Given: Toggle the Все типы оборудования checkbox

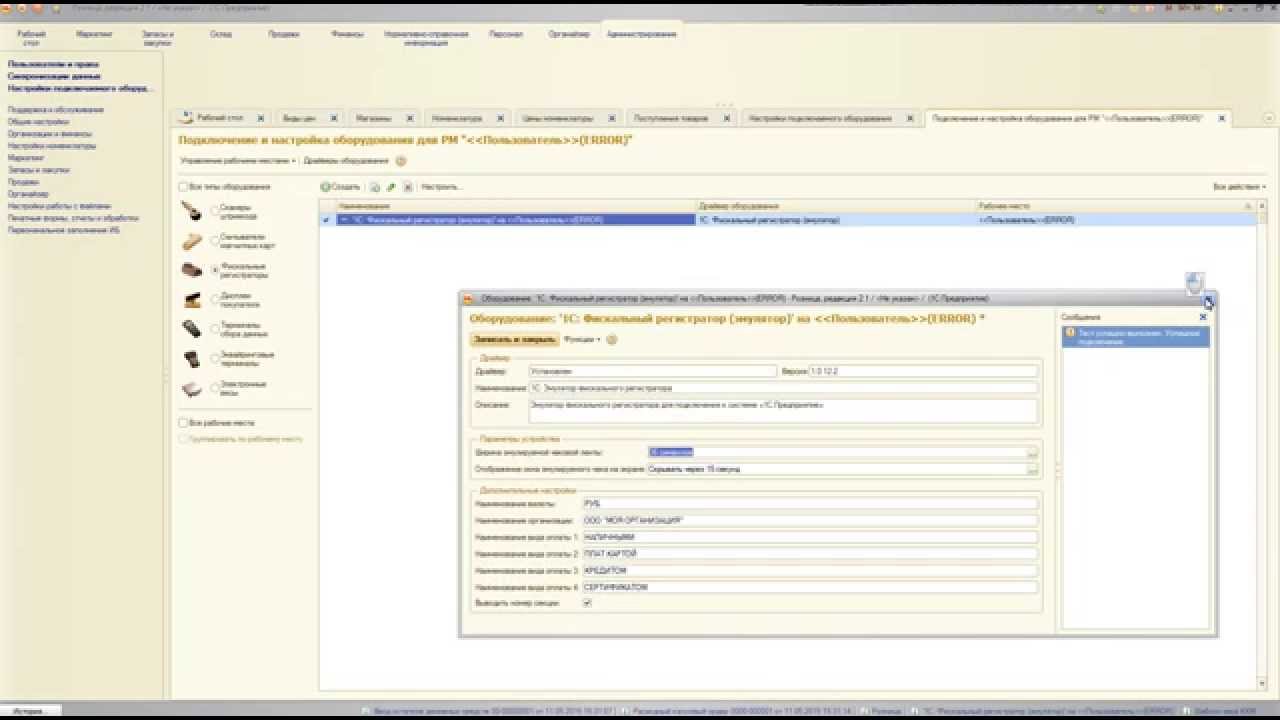Looking at the screenshot, I should 183,187.
